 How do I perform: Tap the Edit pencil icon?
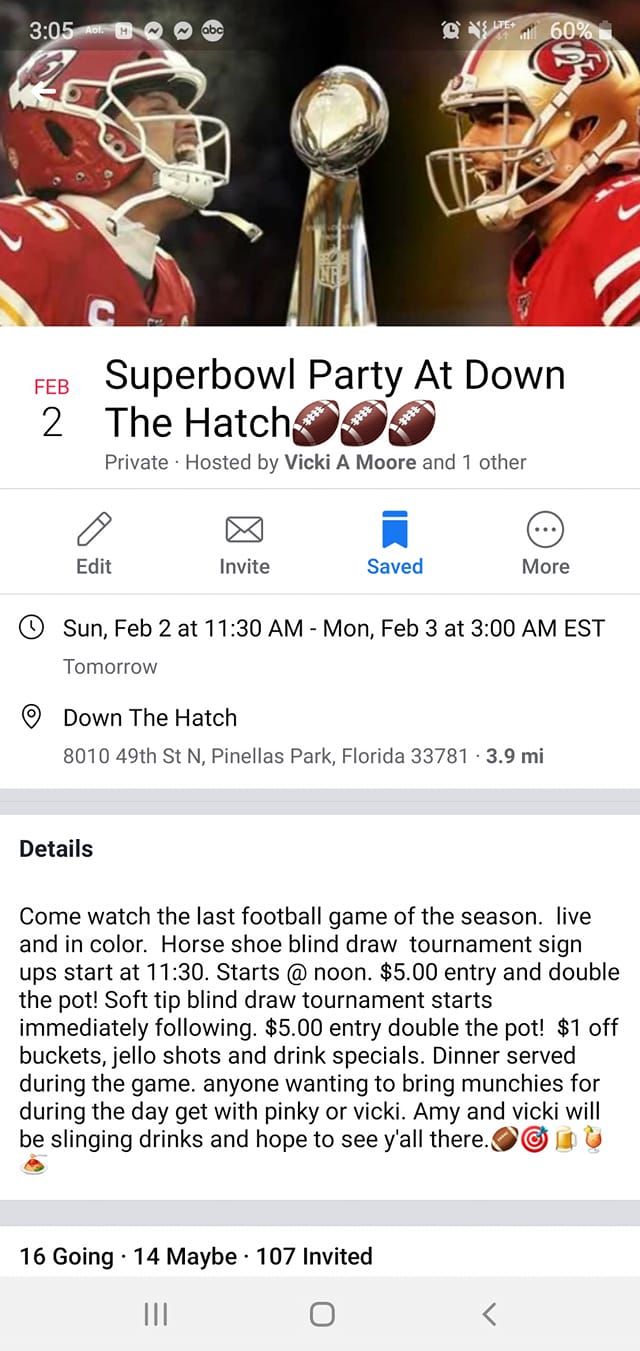click(x=94, y=528)
